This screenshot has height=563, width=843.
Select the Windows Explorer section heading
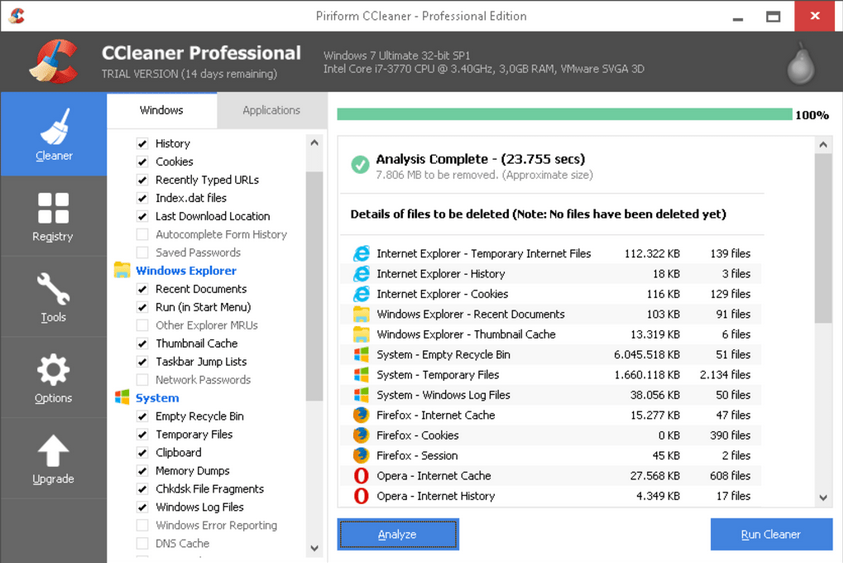[186, 270]
